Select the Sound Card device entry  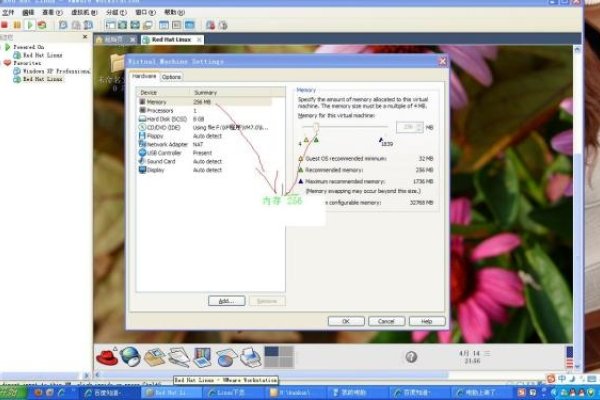click(x=160, y=161)
